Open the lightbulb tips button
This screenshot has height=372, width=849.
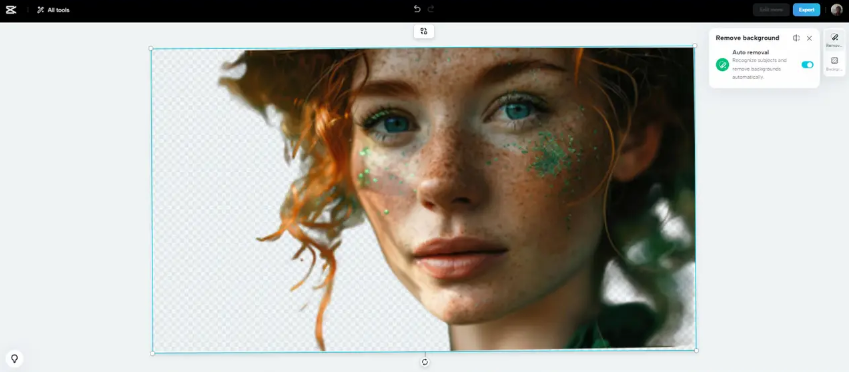pos(15,358)
